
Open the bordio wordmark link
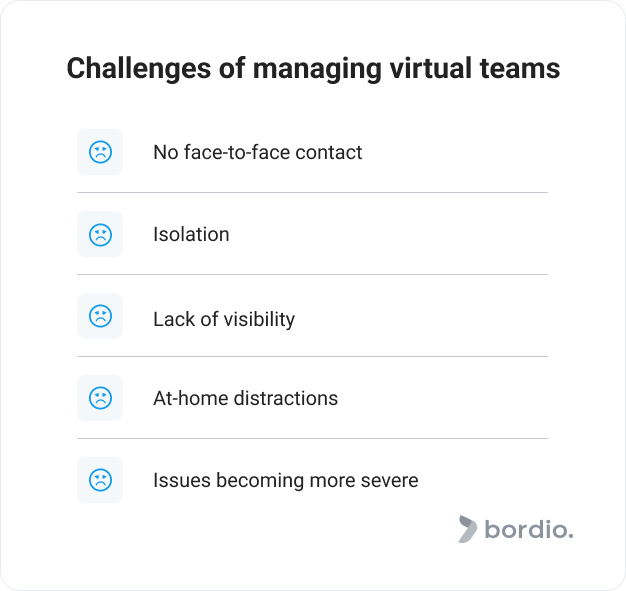(x=529, y=529)
